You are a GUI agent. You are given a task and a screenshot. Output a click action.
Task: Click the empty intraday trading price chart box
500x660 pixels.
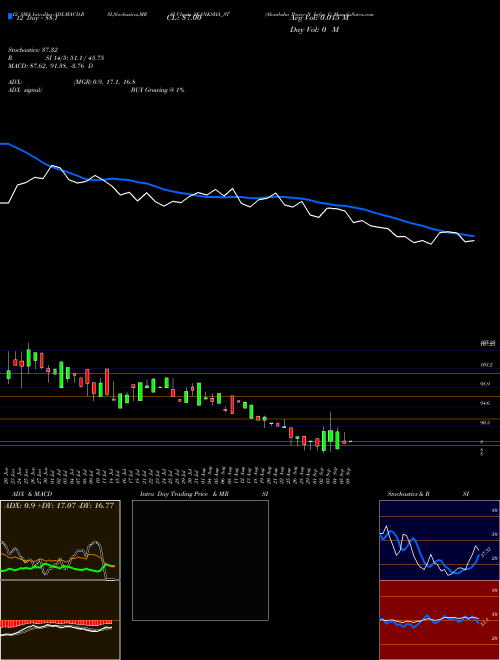click(x=200, y=560)
